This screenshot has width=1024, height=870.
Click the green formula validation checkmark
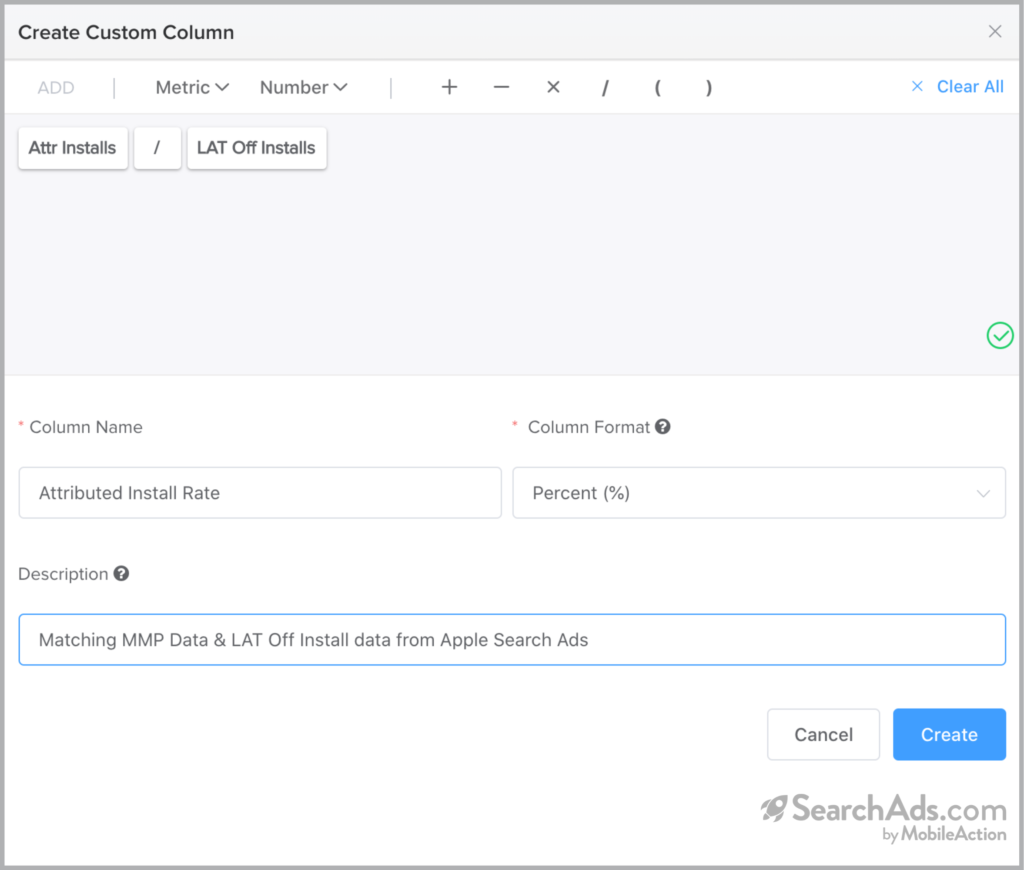pyautogui.click(x=1000, y=335)
